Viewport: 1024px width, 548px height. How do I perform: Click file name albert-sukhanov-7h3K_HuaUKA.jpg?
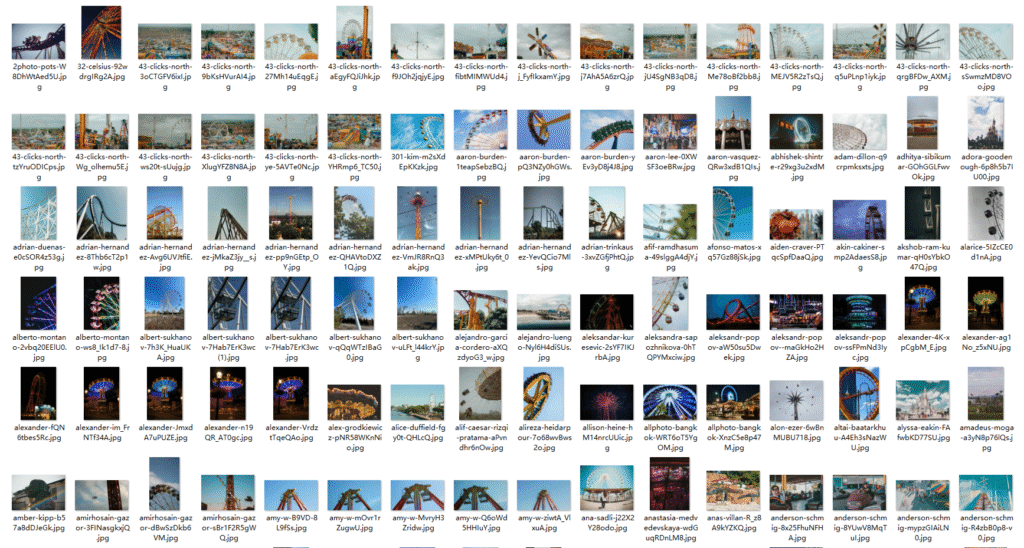click(165, 347)
